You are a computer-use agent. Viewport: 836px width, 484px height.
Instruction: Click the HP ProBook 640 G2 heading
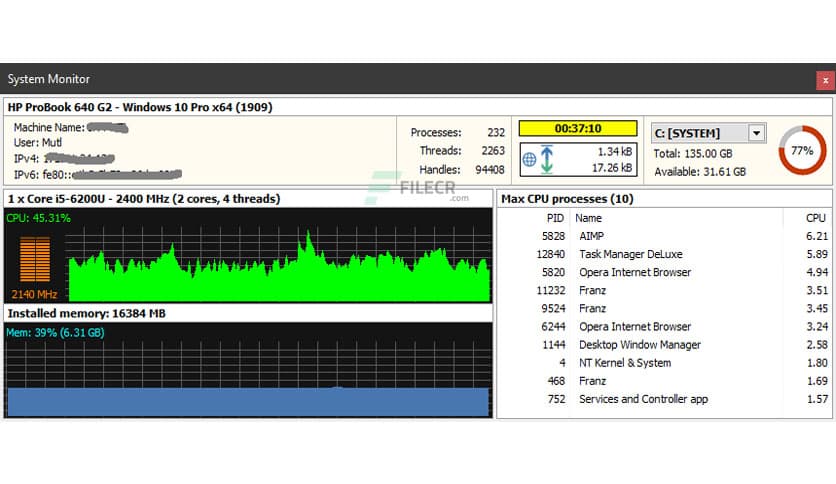click(x=140, y=107)
